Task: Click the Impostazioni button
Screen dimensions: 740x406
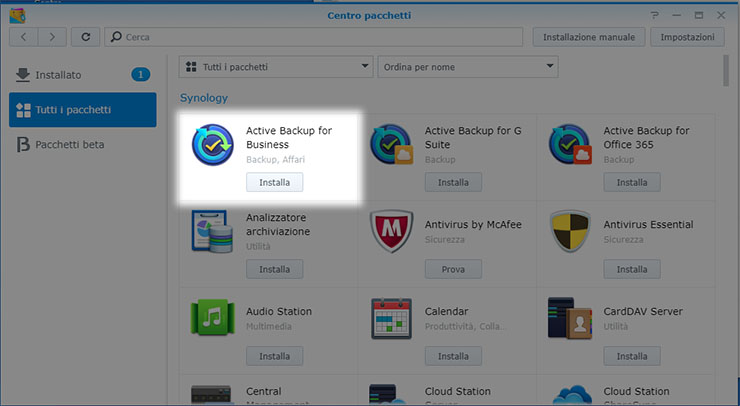Action: (x=687, y=37)
